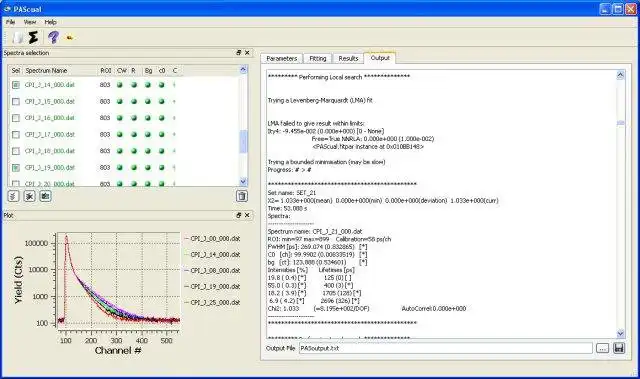This screenshot has width=640, height=379.
Task: Click c0 green indicator for CPI_J_15_000.dat
Action: coord(162,101)
